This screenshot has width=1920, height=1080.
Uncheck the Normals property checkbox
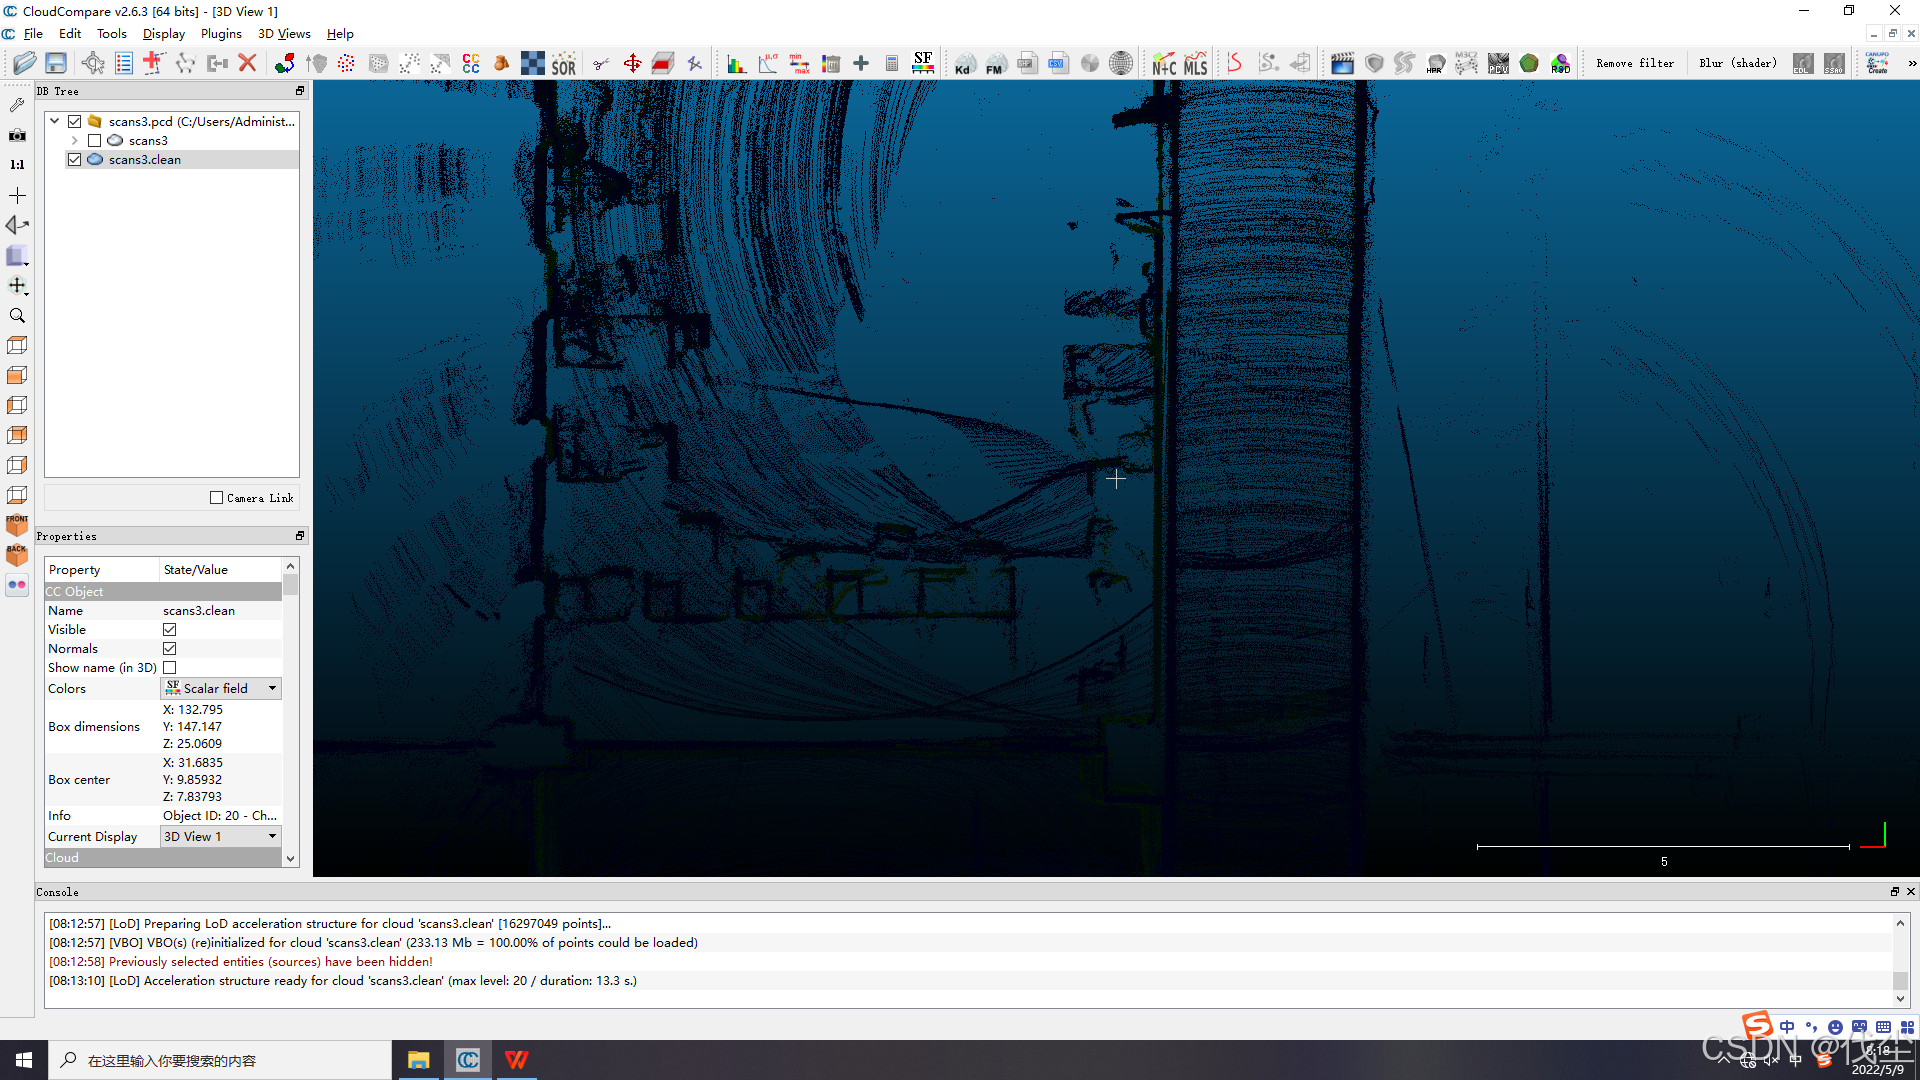click(170, 649)
